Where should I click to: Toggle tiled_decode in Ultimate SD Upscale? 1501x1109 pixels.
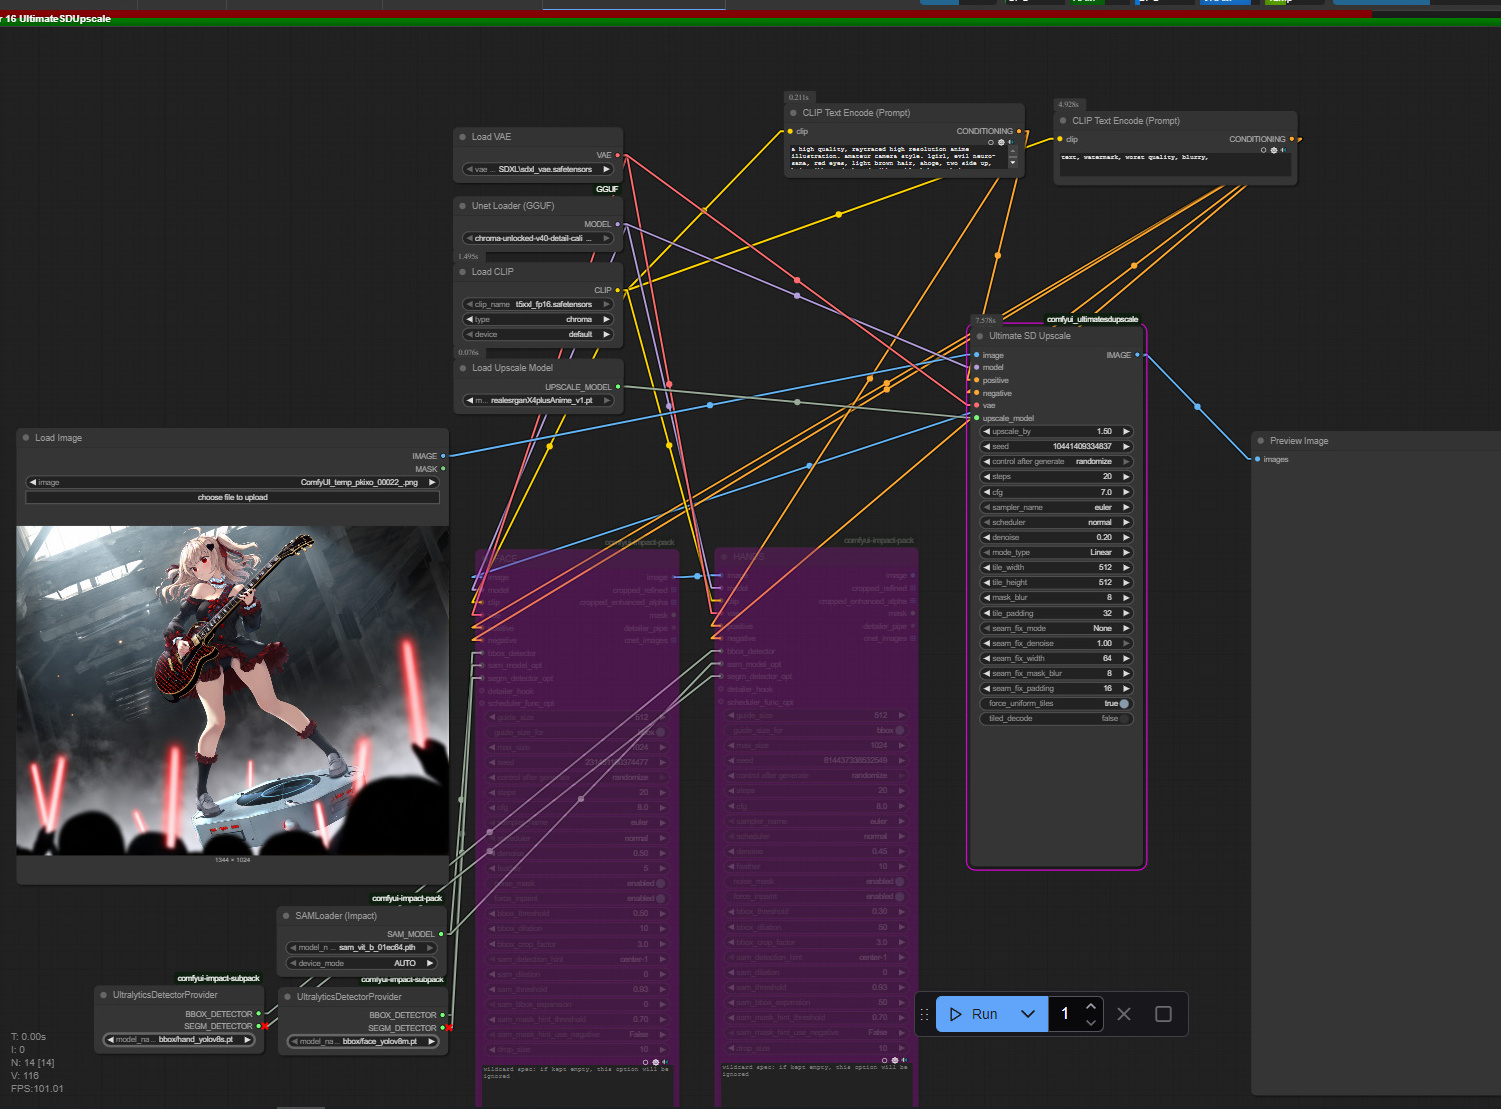(1057, 719)
